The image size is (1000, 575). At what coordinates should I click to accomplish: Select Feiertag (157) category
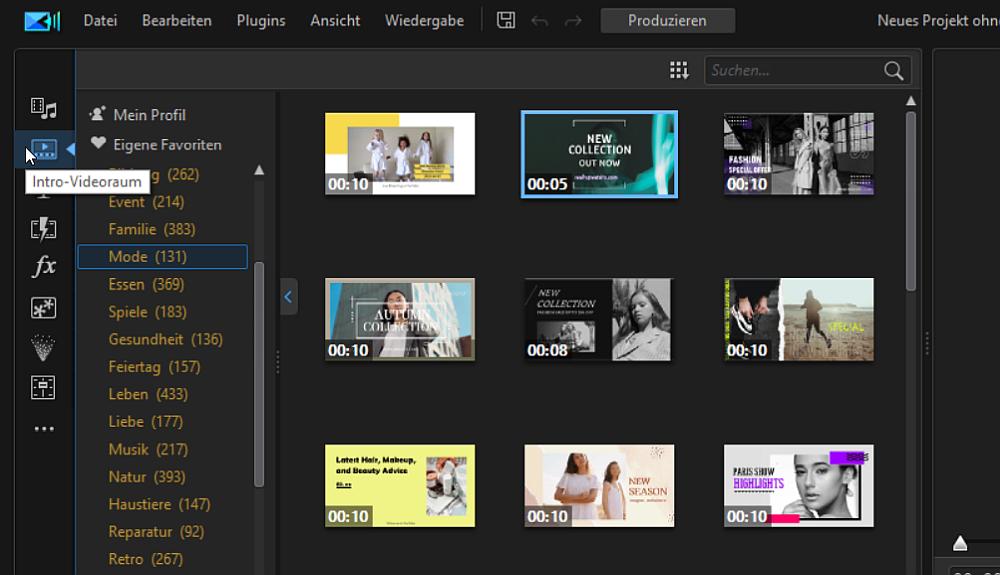pyautogui.click(x=154, y=367)
